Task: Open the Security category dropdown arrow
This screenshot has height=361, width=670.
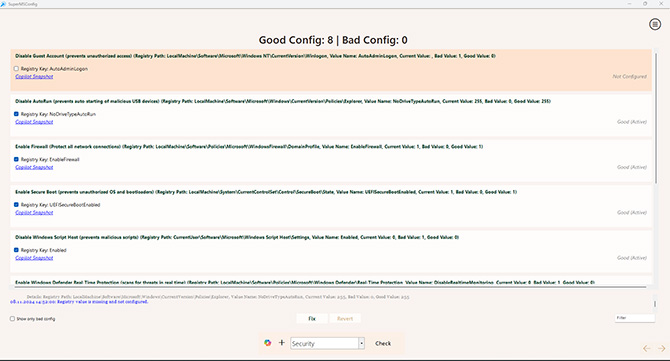Action: pos(361,343)
